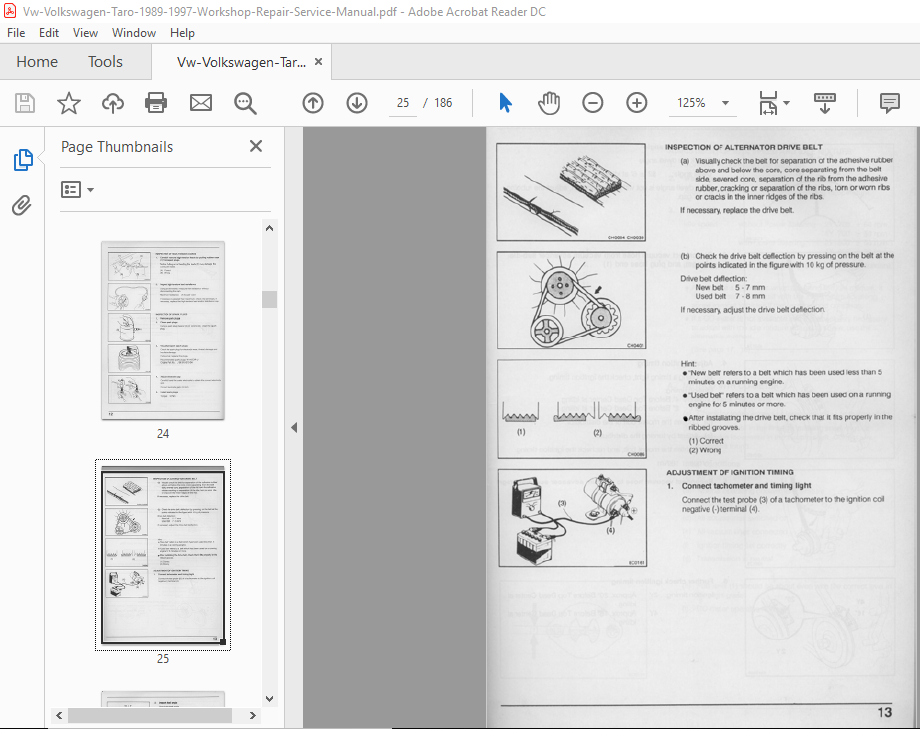Go to previous page arrow
Image resolution: width=920 pixels, height=729 pixels.
[313, 103]
